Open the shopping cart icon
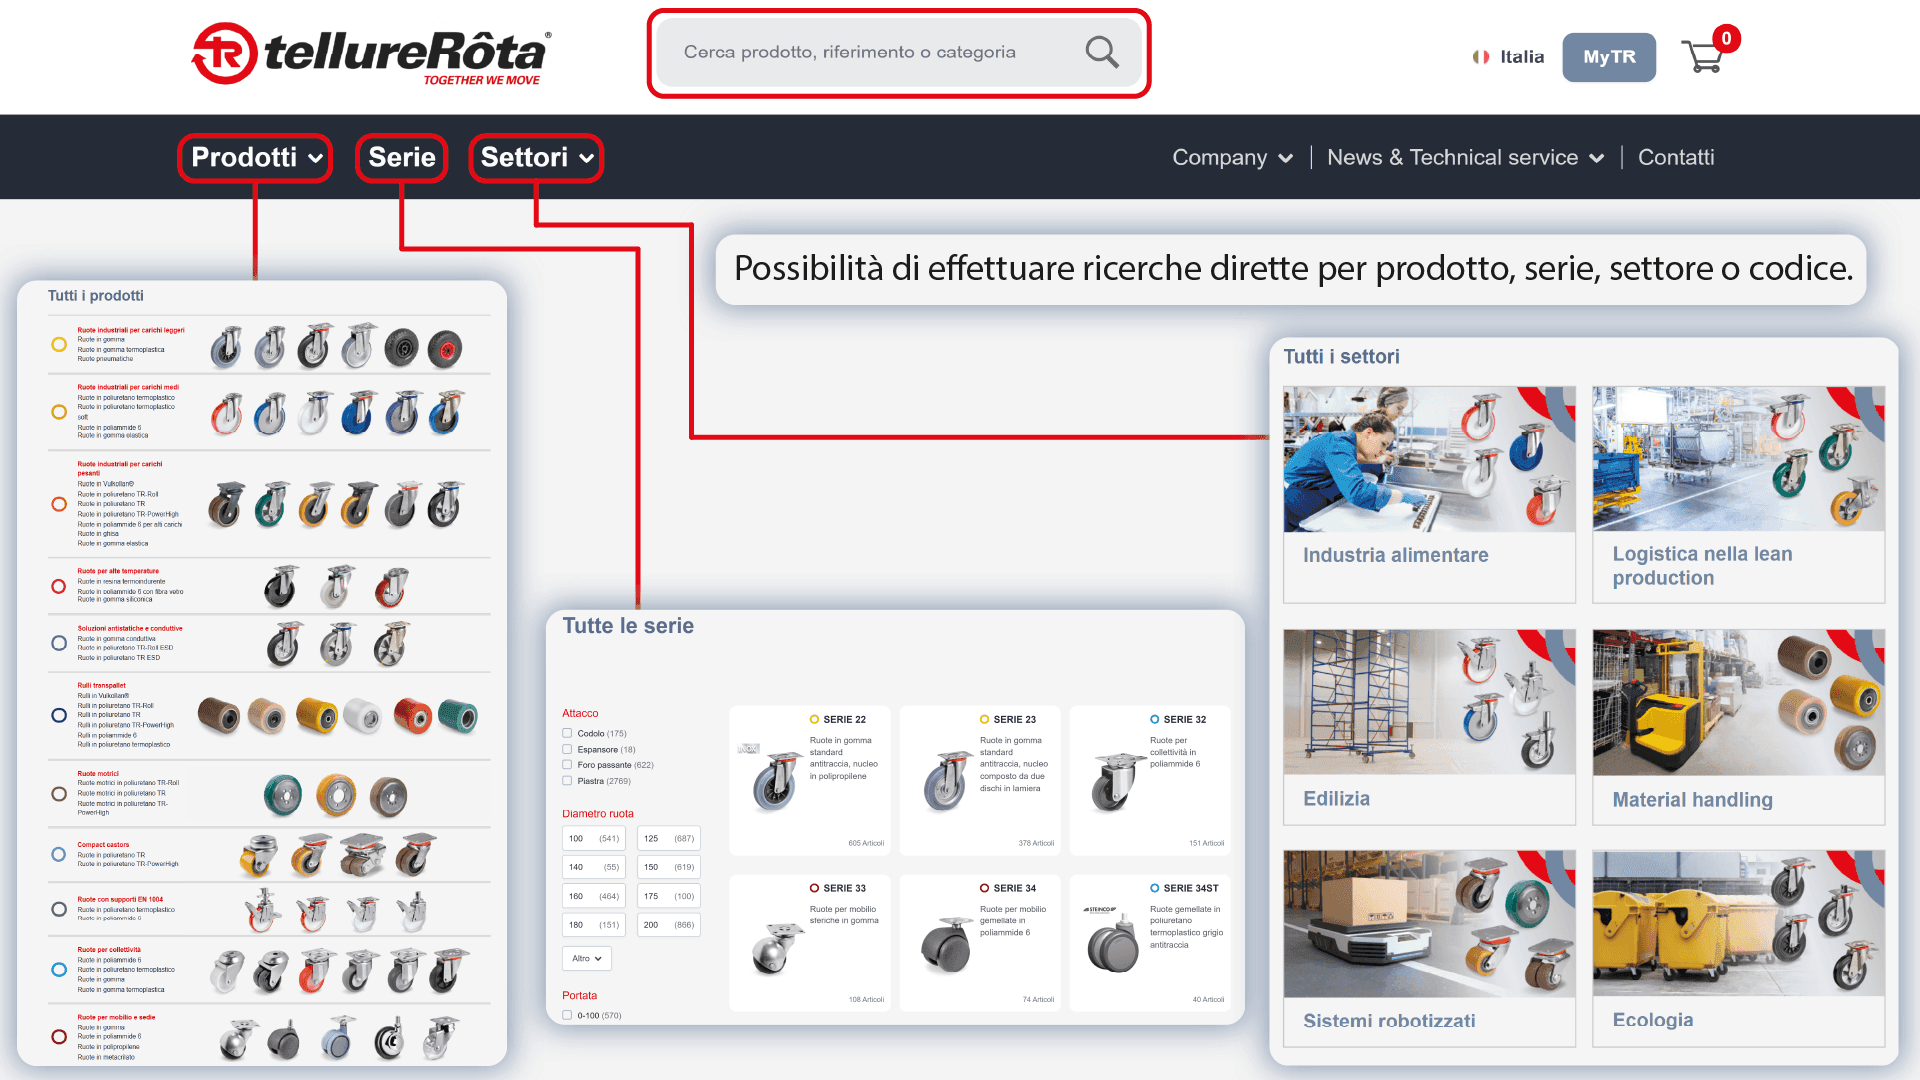The width and height of the screenshot is (1920, 1080). 1702,57
